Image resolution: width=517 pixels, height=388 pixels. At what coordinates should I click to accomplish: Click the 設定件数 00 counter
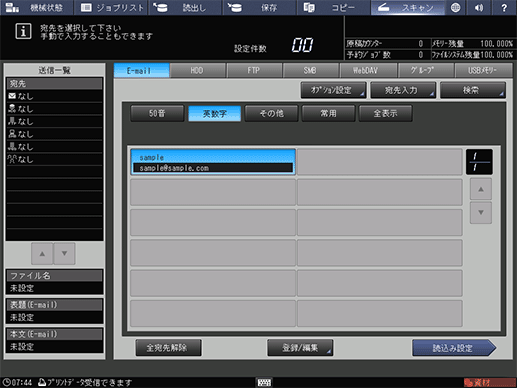[x=302, y=45]
